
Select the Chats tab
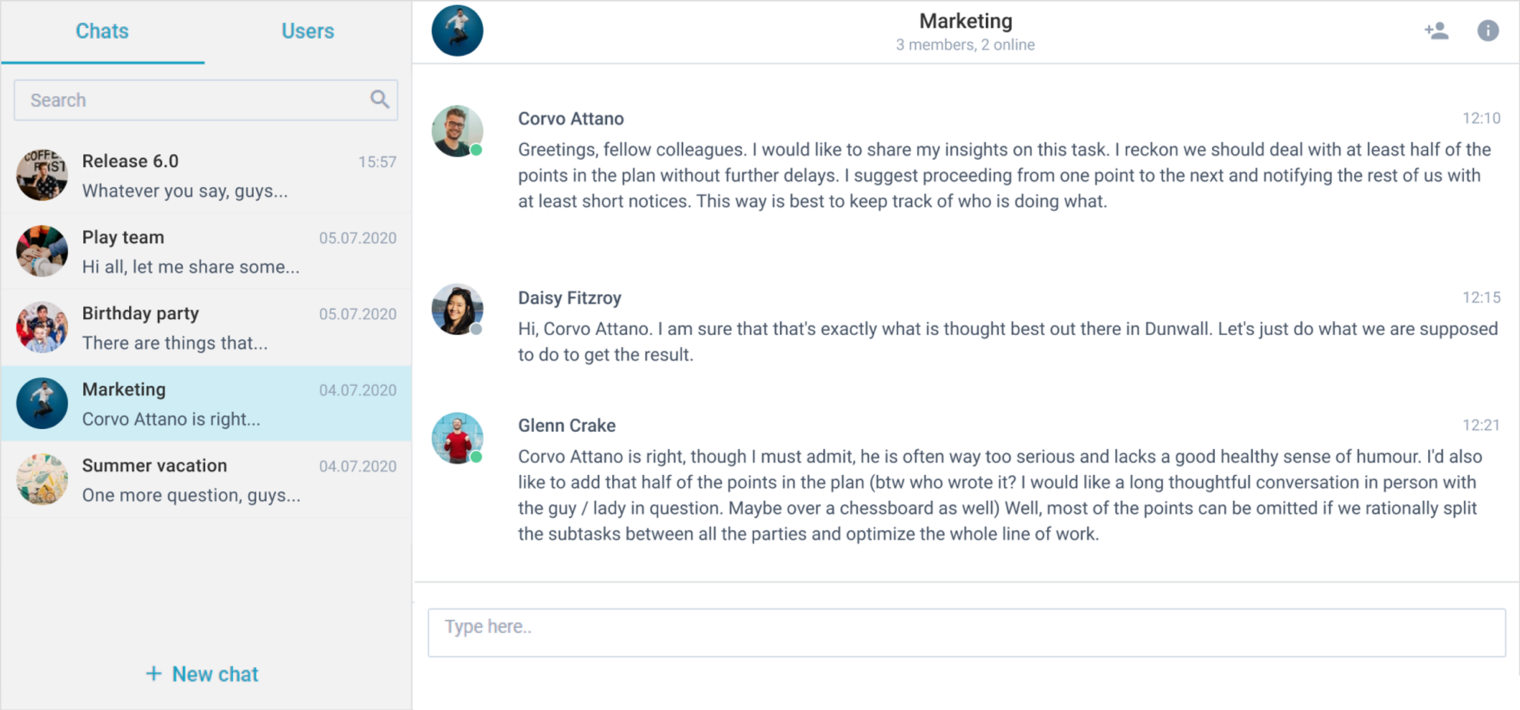pos(101,31)
